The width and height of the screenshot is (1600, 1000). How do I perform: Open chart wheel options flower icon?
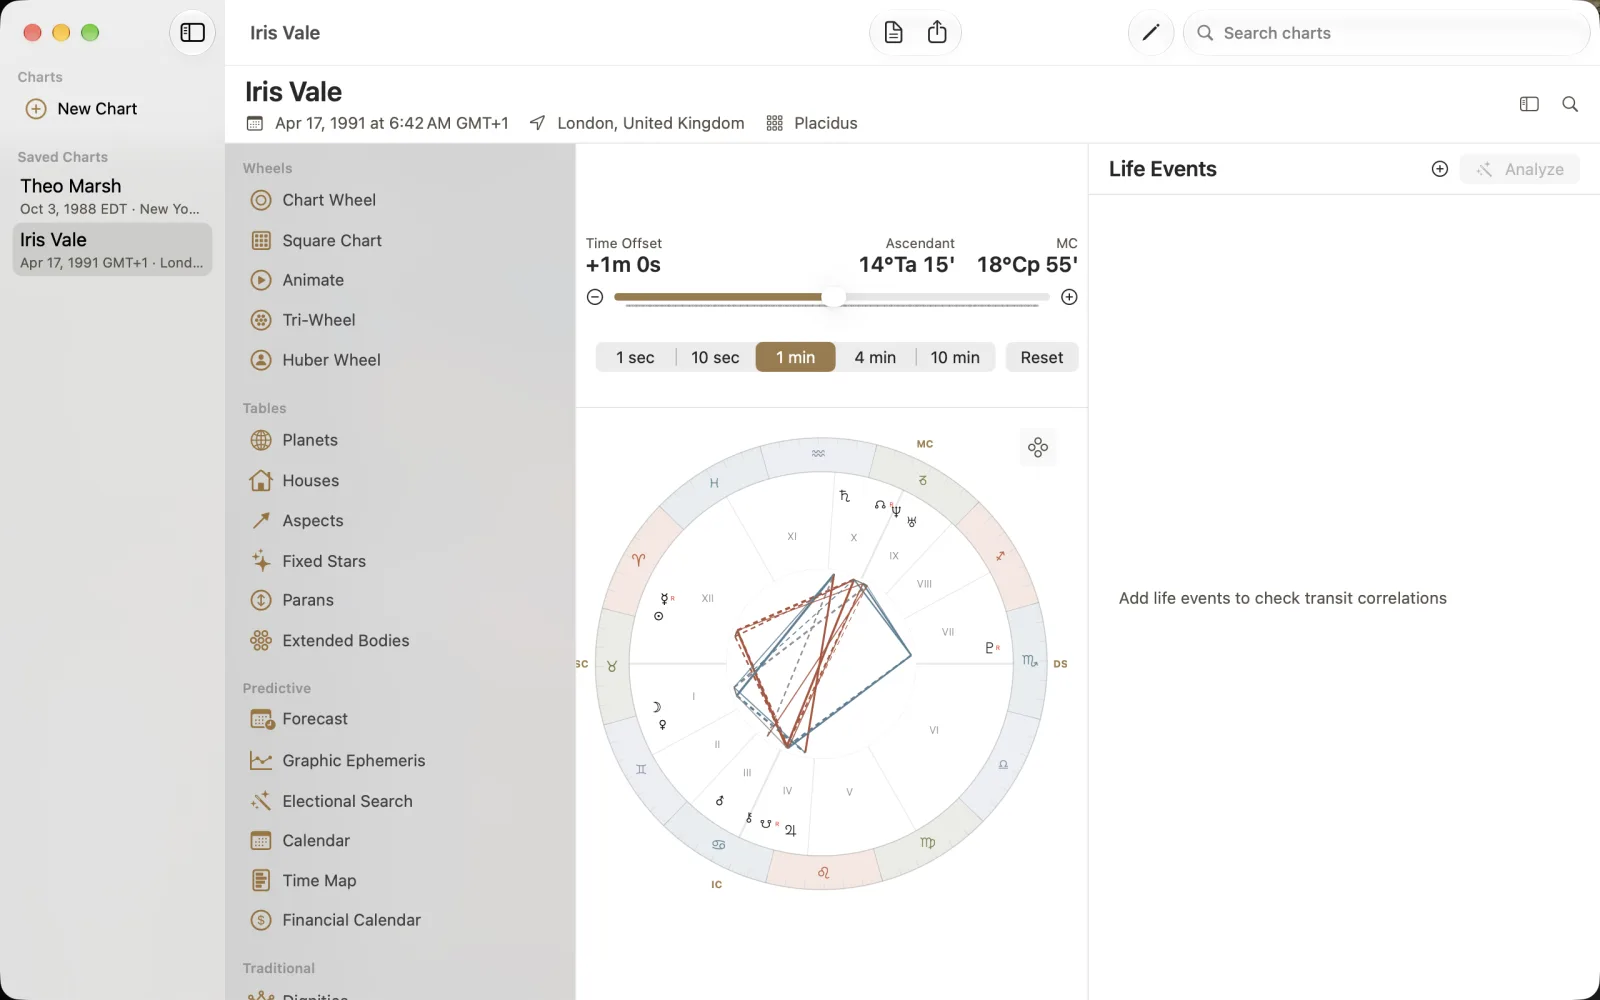coord(1038,447)
